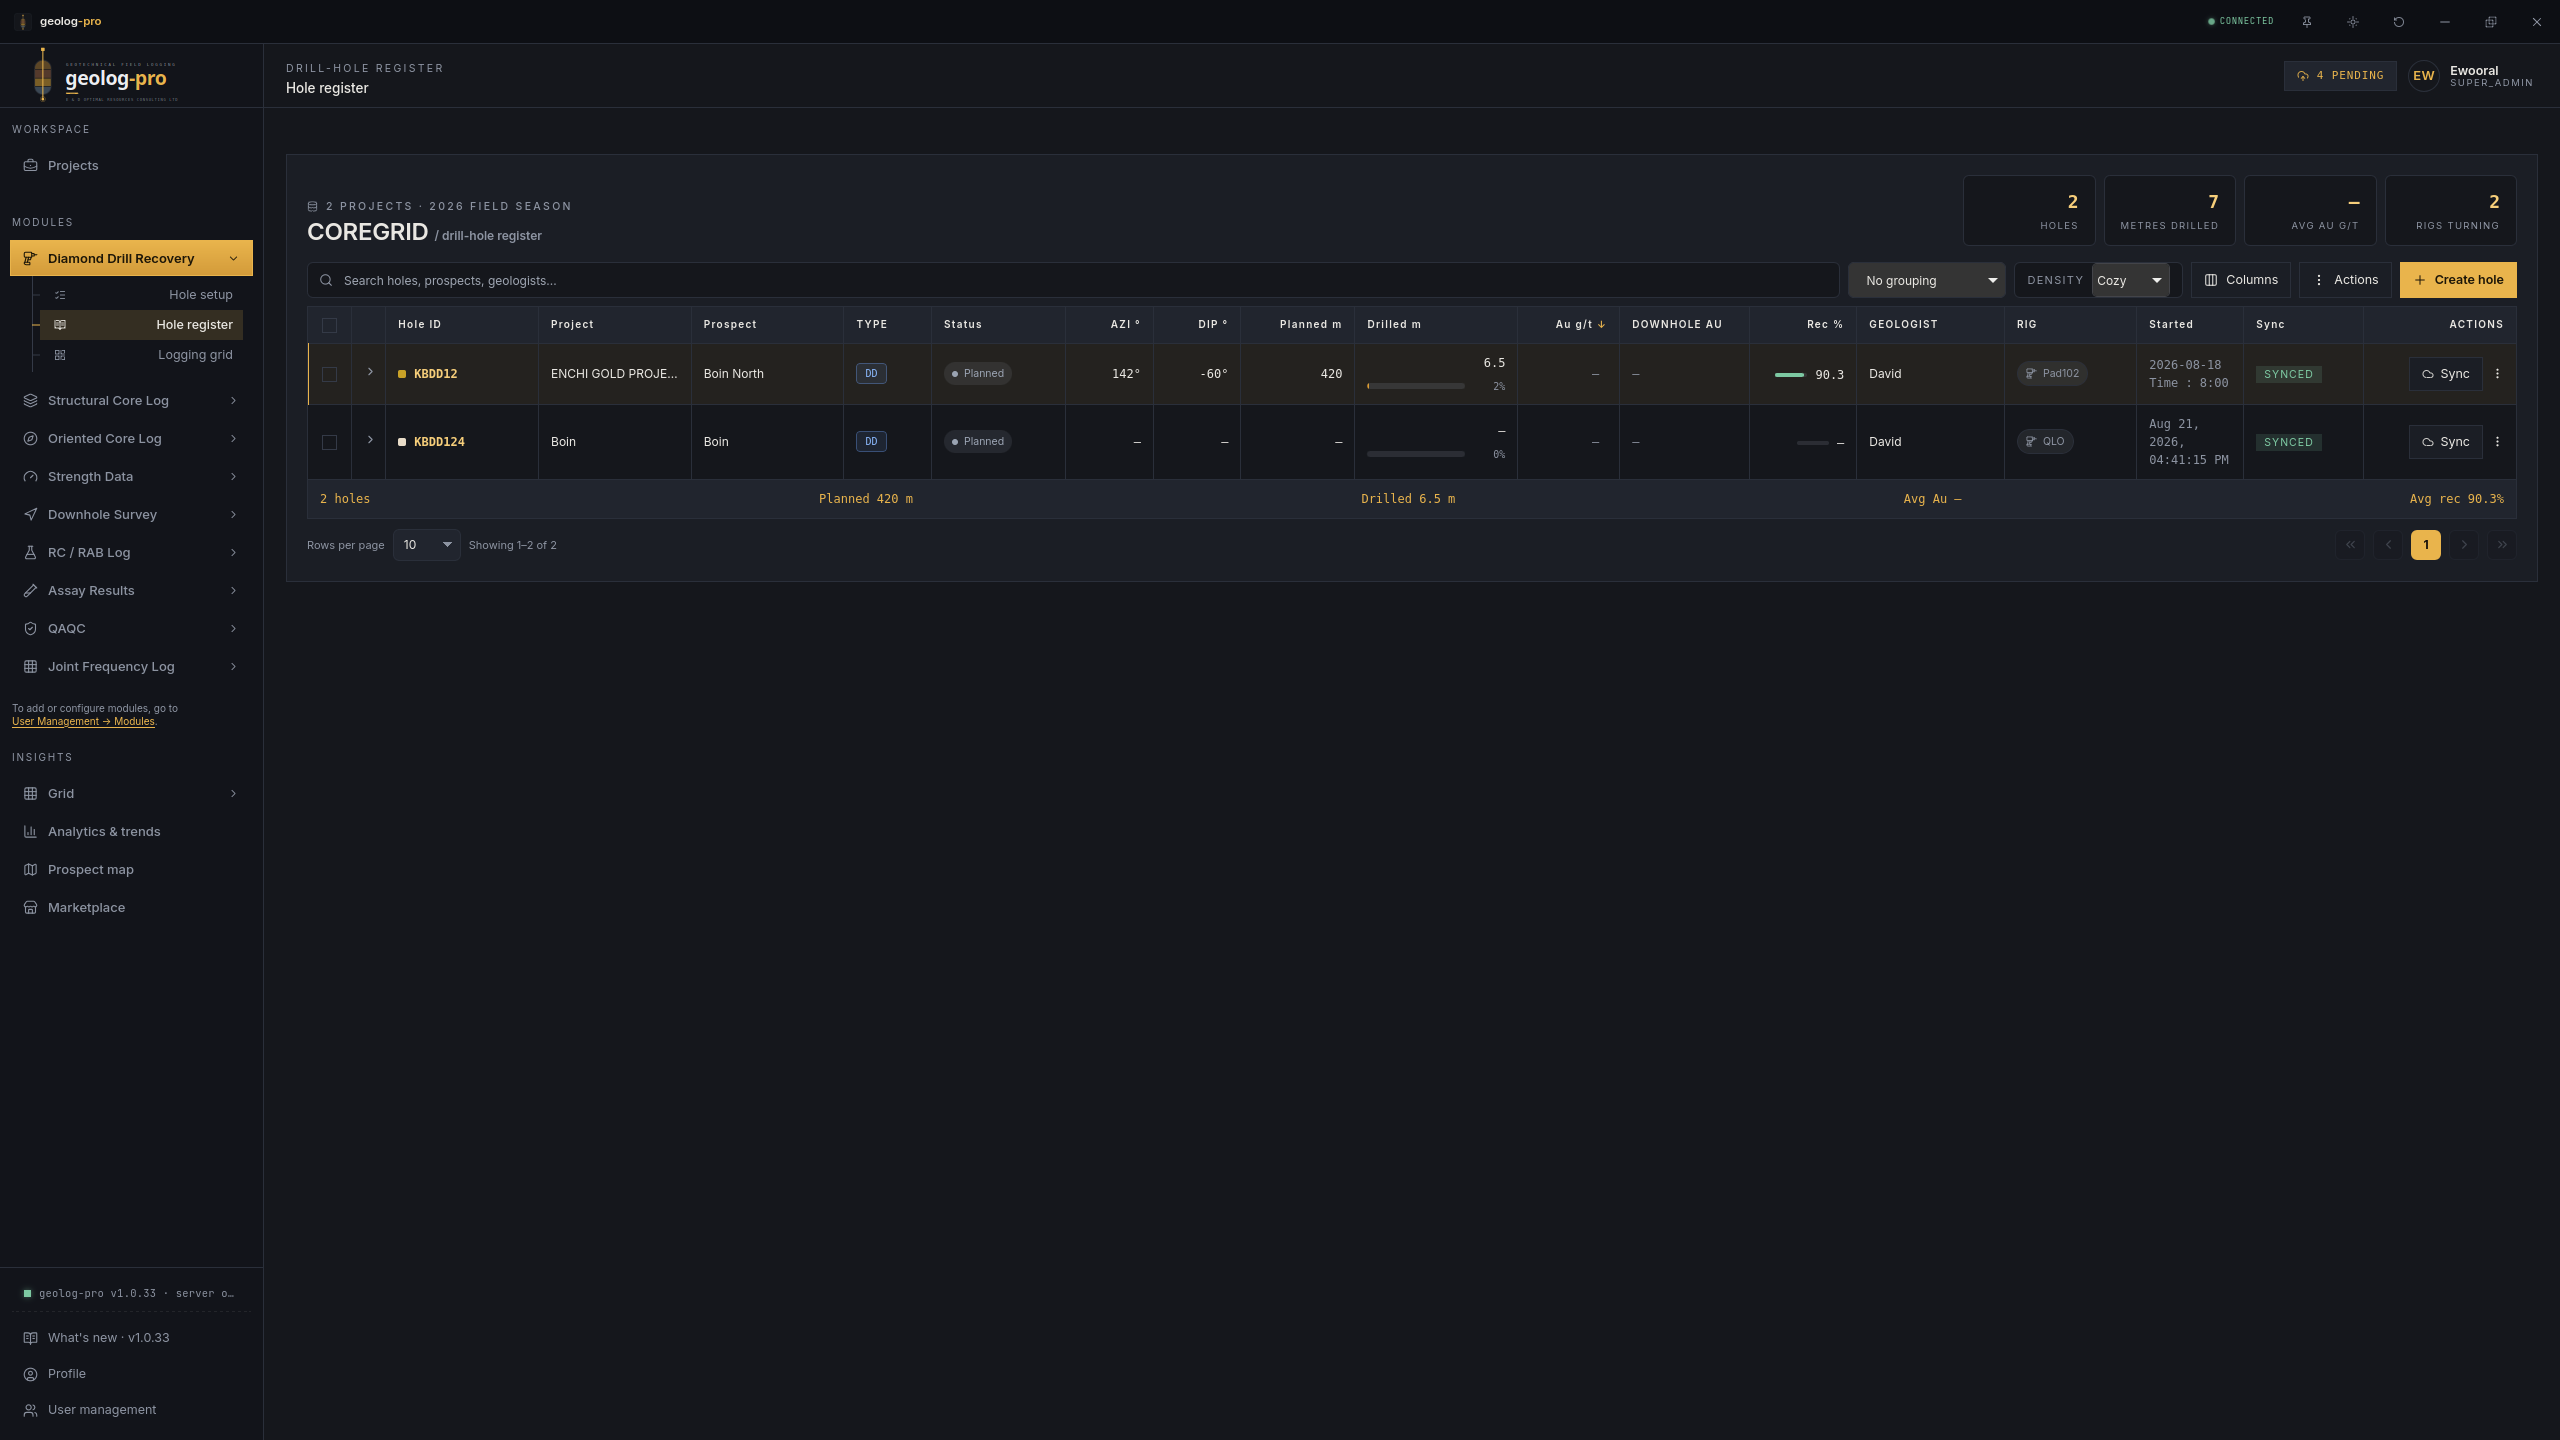Click Sync button for KBDD12

2446,374
